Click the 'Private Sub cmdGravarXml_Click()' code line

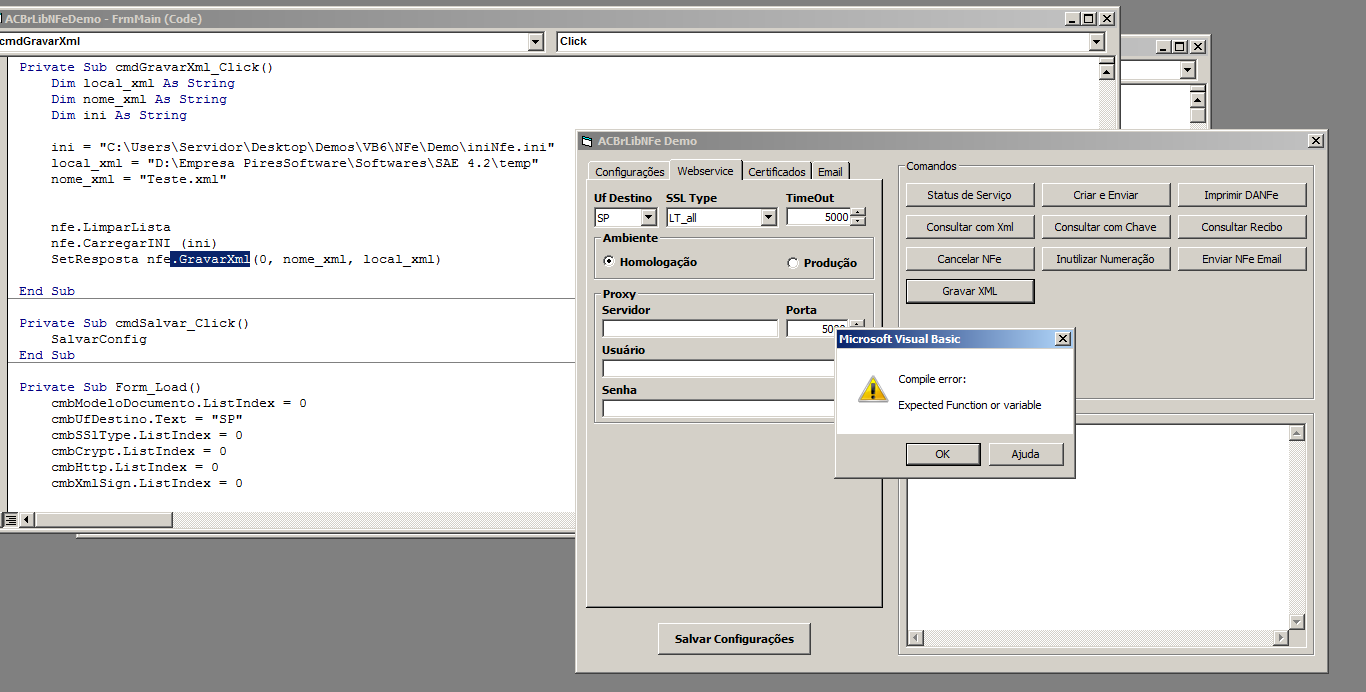pos(146,68)
